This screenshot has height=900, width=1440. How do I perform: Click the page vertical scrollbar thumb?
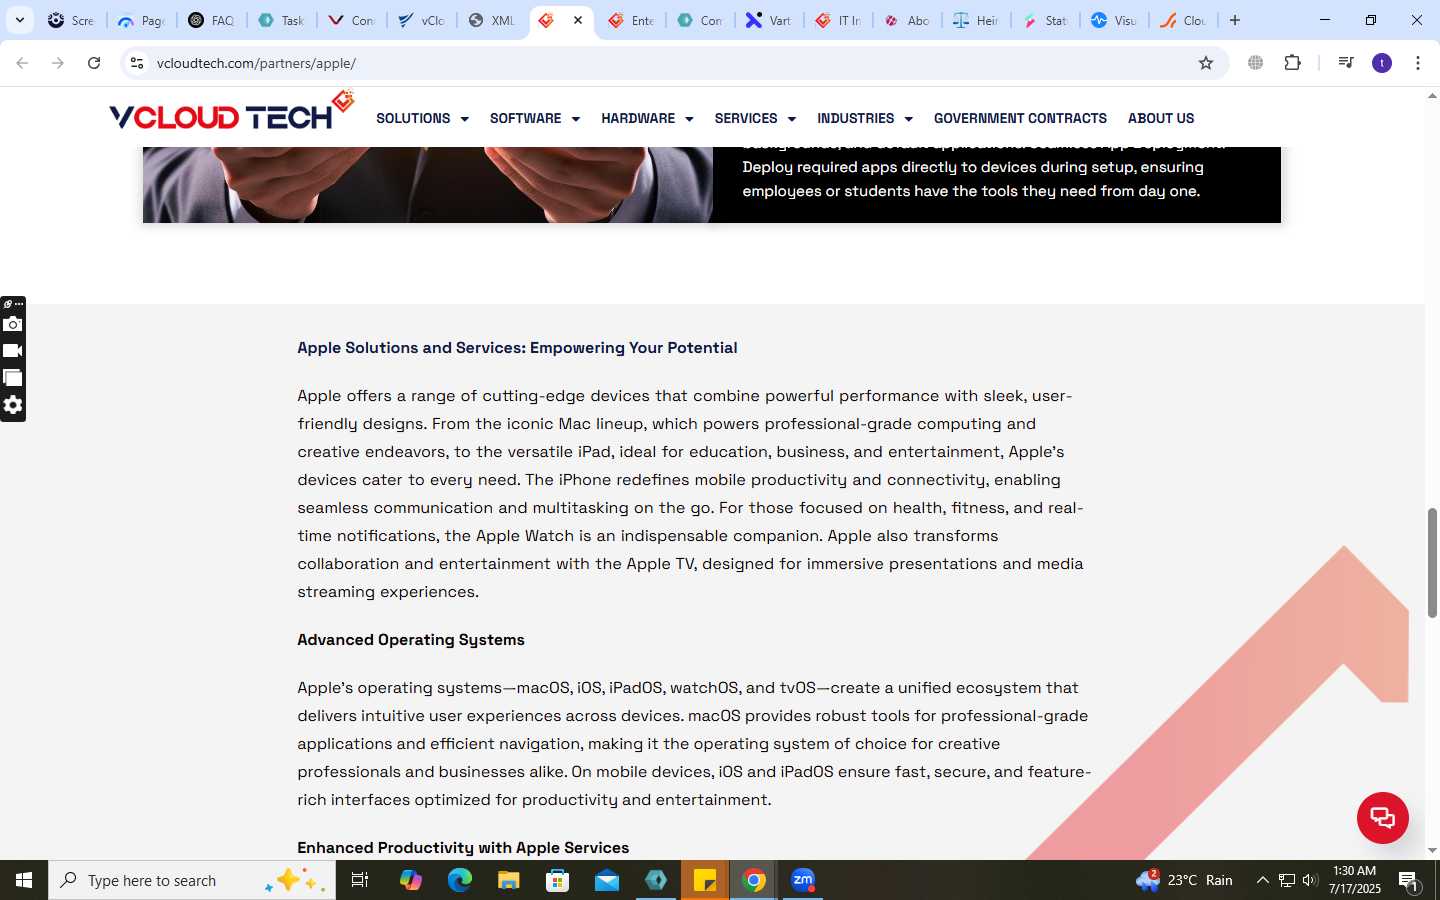1432,563
